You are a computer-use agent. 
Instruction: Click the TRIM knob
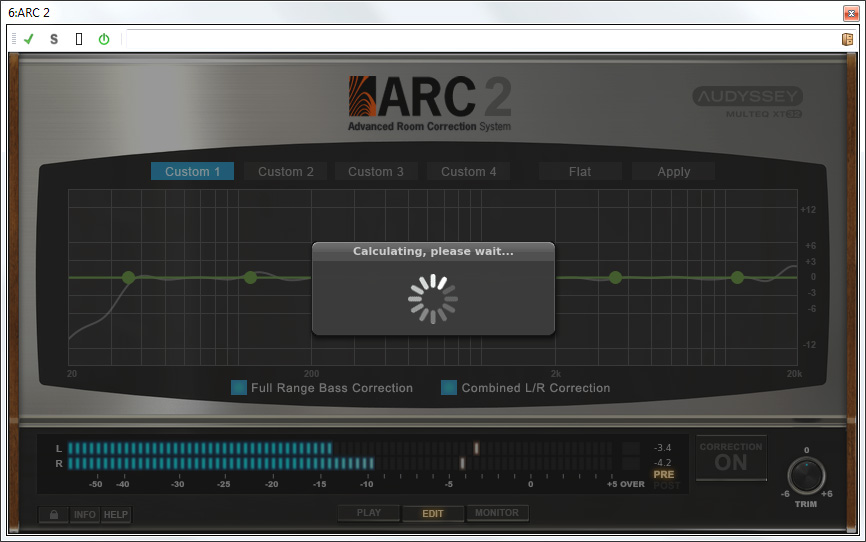[806, 476]
